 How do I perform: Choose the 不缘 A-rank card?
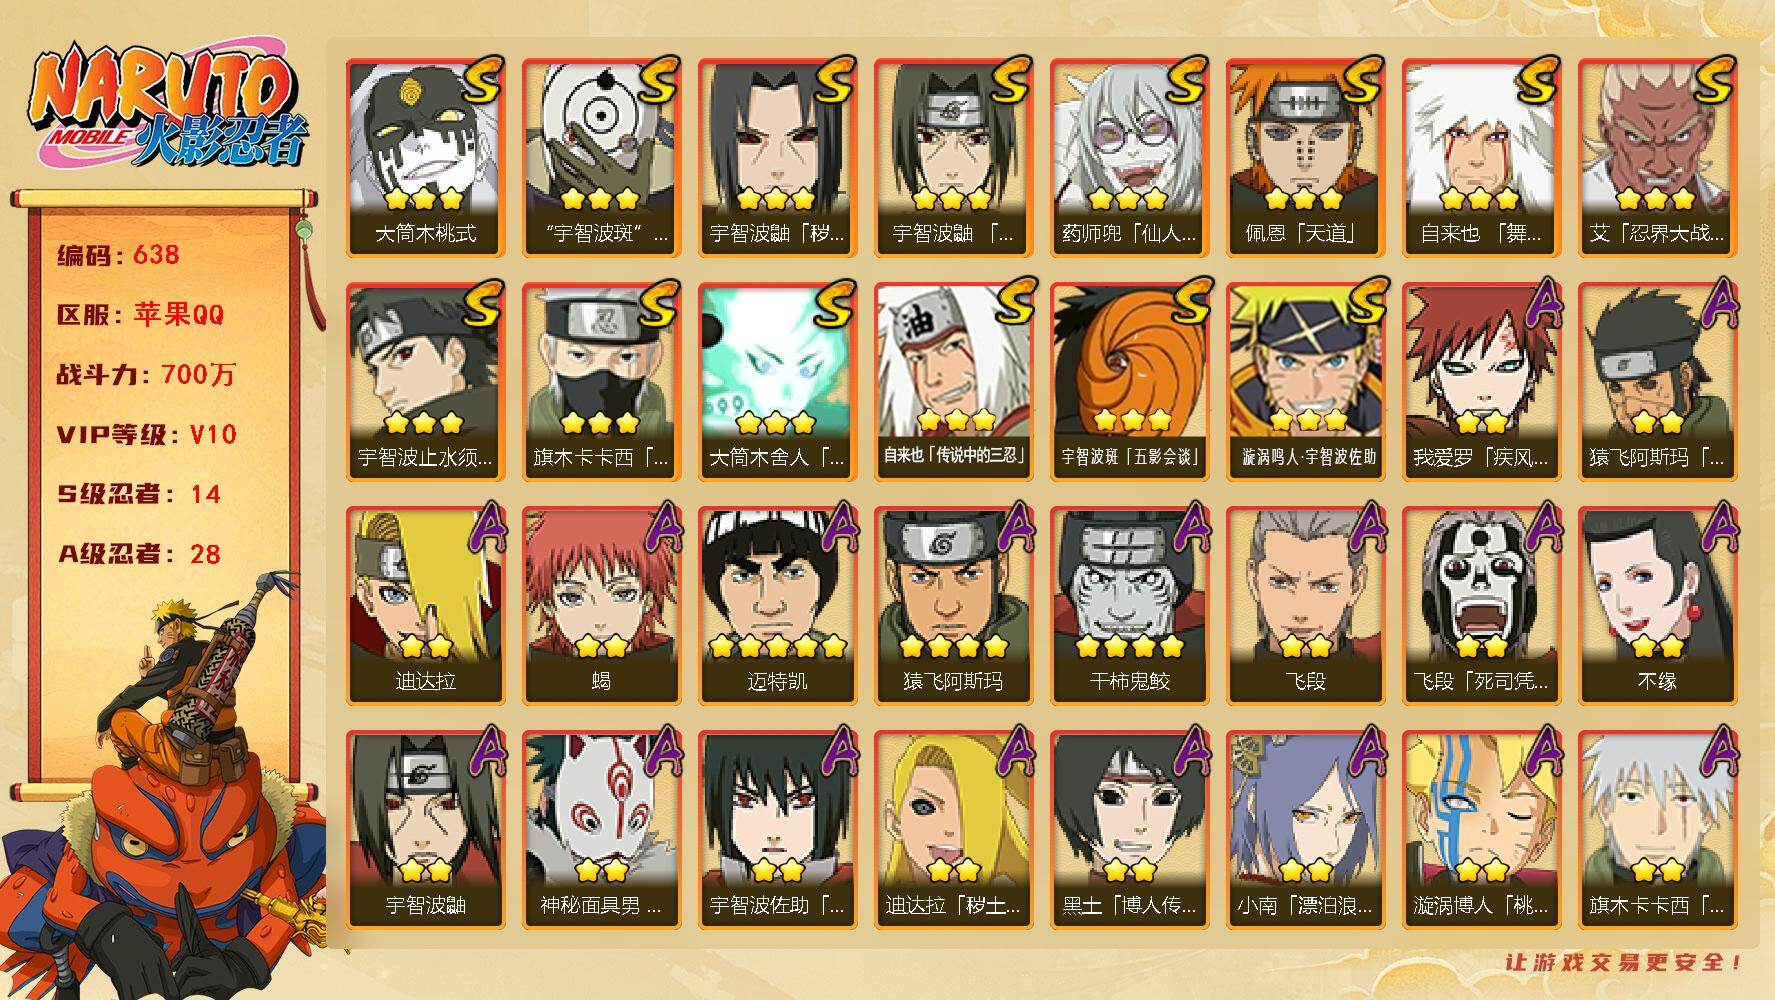(1657, 606)
